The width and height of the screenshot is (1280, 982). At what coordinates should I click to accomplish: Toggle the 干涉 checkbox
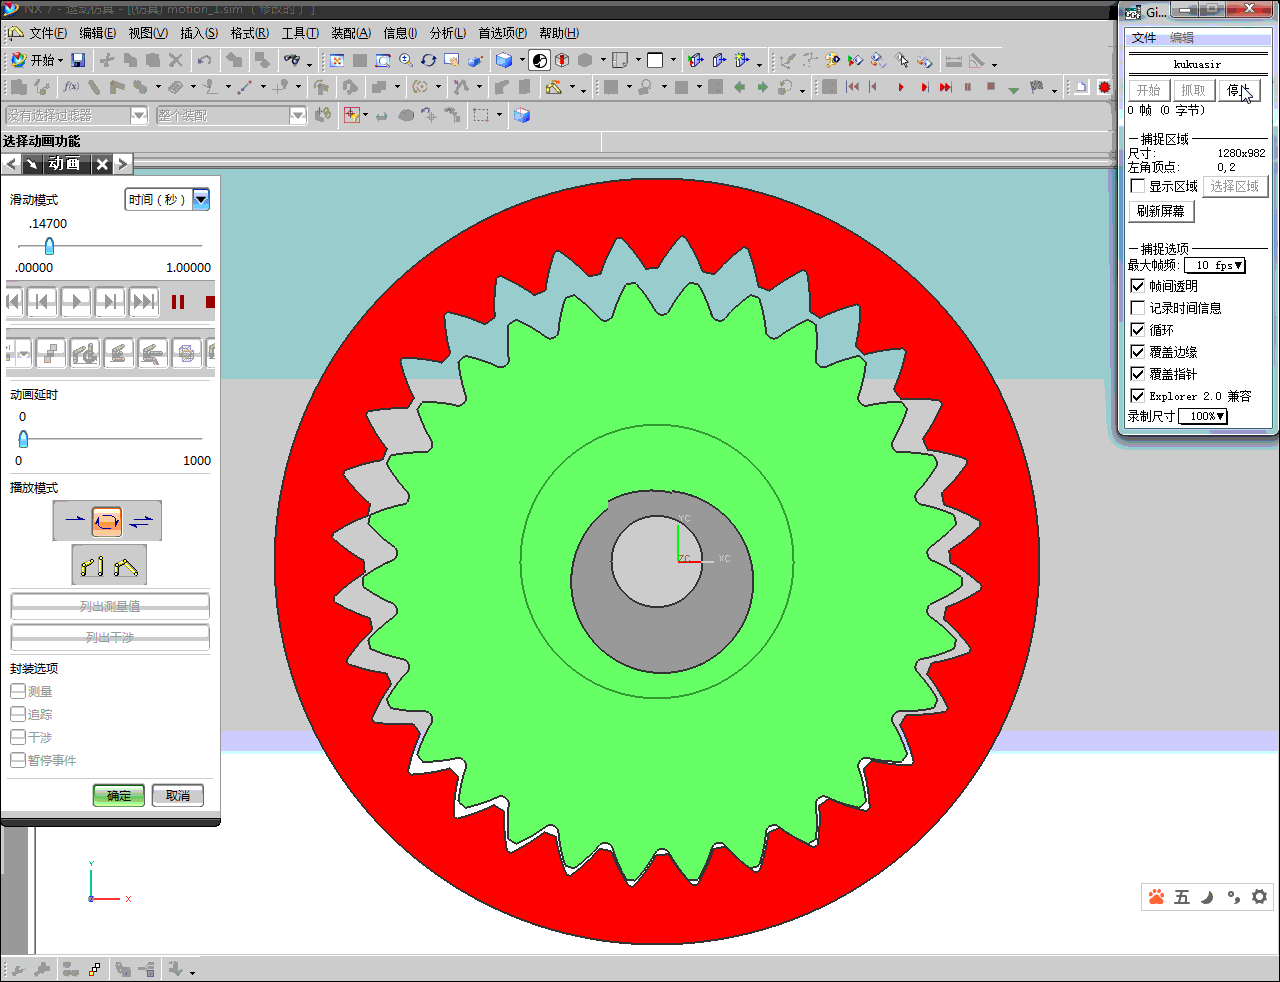18,737
